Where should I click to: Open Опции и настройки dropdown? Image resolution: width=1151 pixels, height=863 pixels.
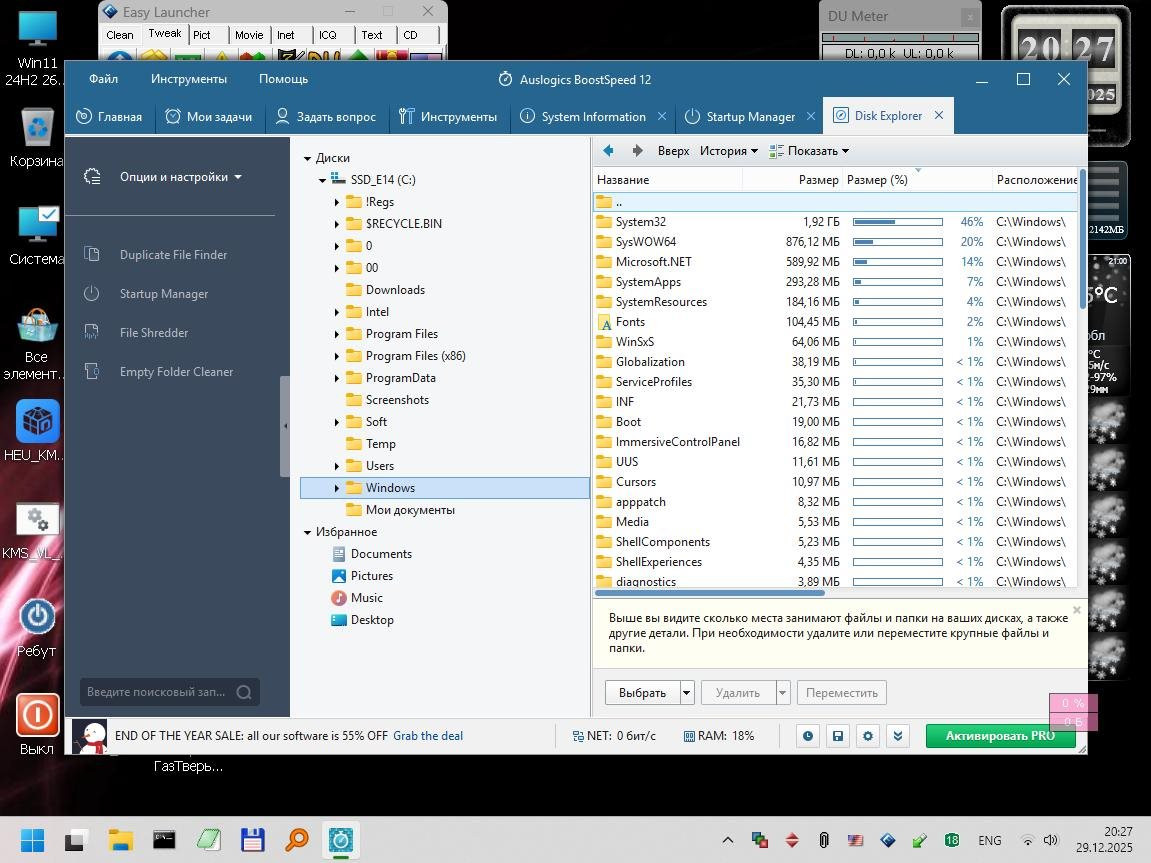point(181,177)
